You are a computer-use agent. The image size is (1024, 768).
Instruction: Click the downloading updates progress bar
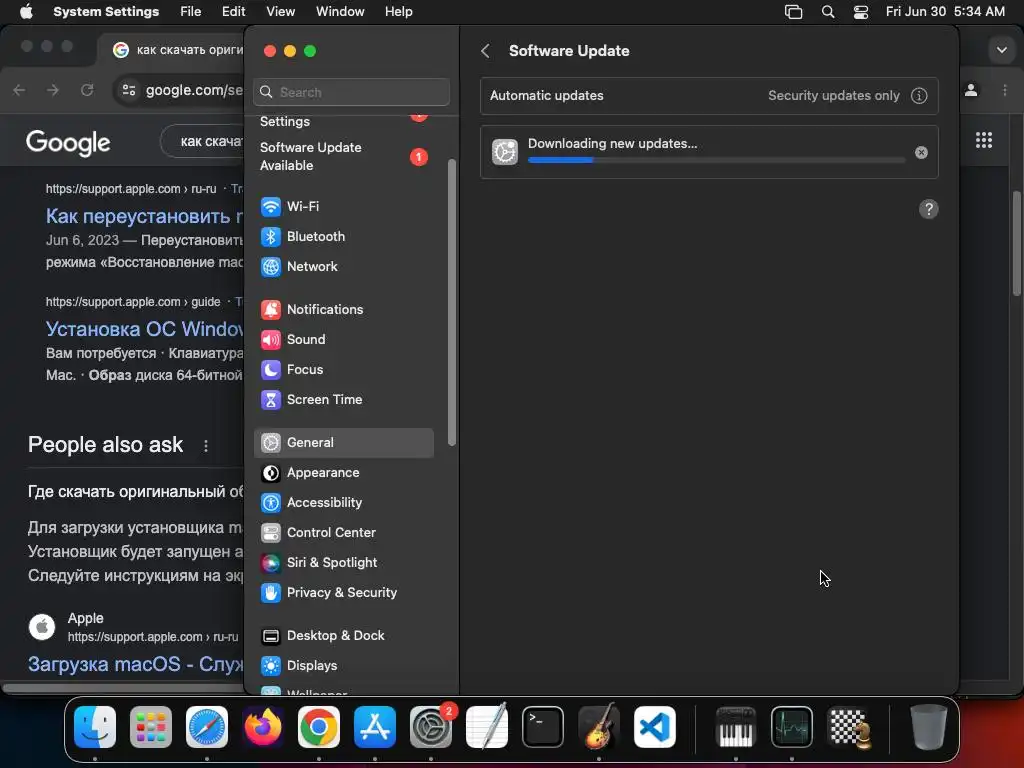pyautogui.click(x=716, y=160)
